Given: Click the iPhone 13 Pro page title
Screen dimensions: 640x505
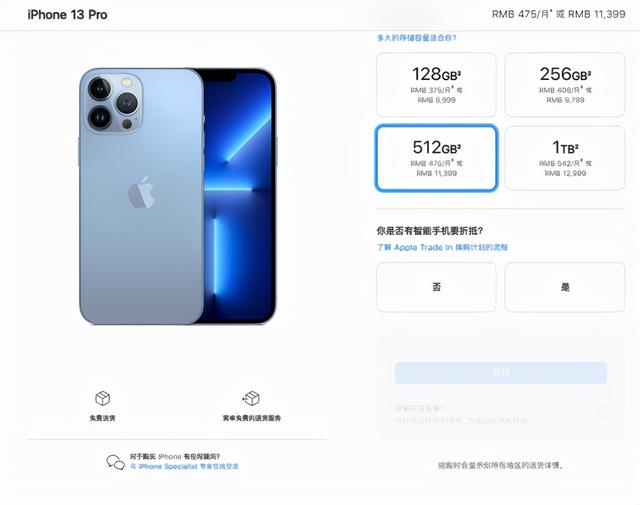Looking at the screenshot, I should pyautogui.click(x=67, y=15).
